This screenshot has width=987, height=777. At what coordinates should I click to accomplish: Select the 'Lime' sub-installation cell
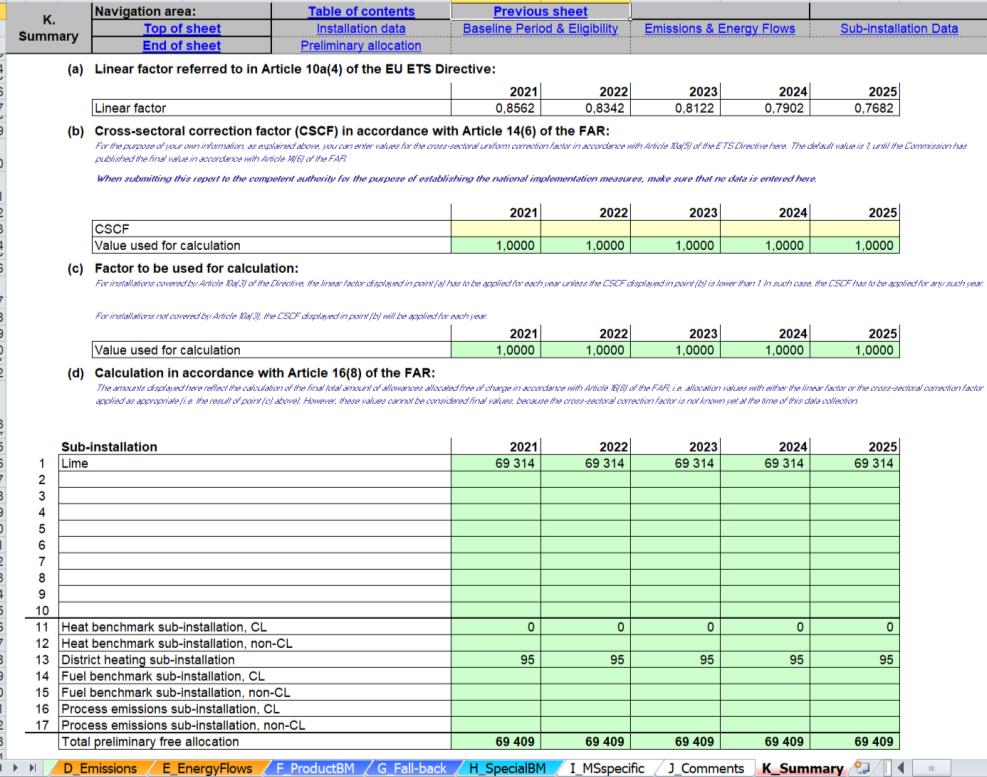coord(255,463)
